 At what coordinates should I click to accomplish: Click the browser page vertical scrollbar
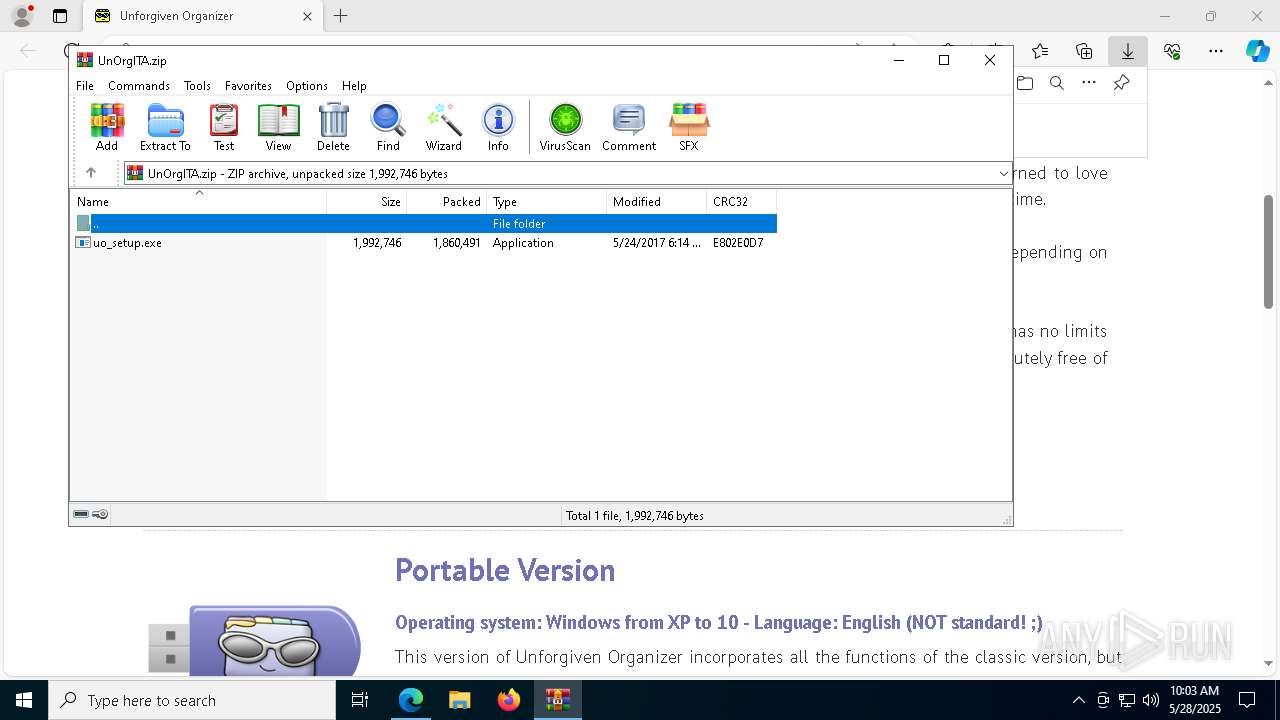[x=1269, y=252]
